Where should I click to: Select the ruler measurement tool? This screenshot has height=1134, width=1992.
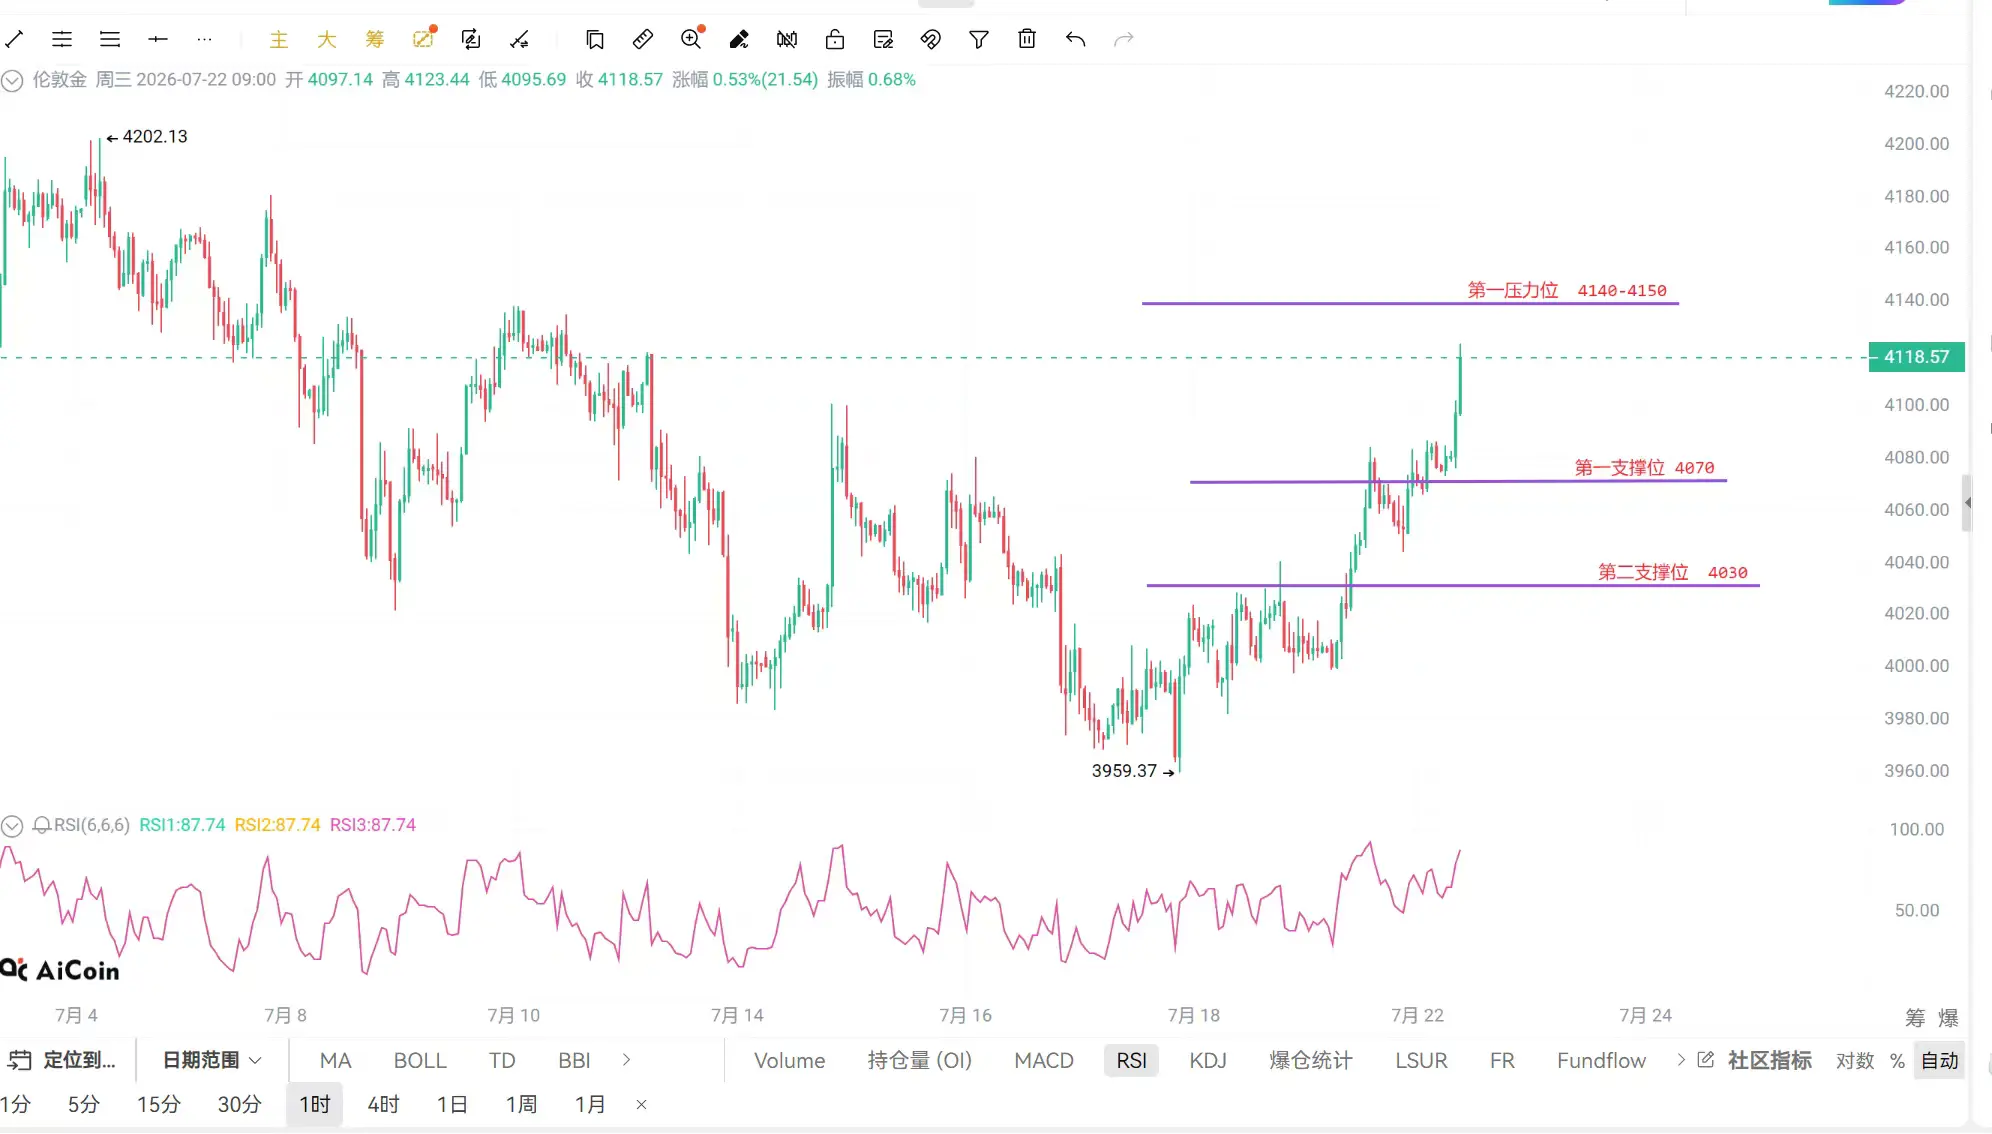click(x=643, y=39)
